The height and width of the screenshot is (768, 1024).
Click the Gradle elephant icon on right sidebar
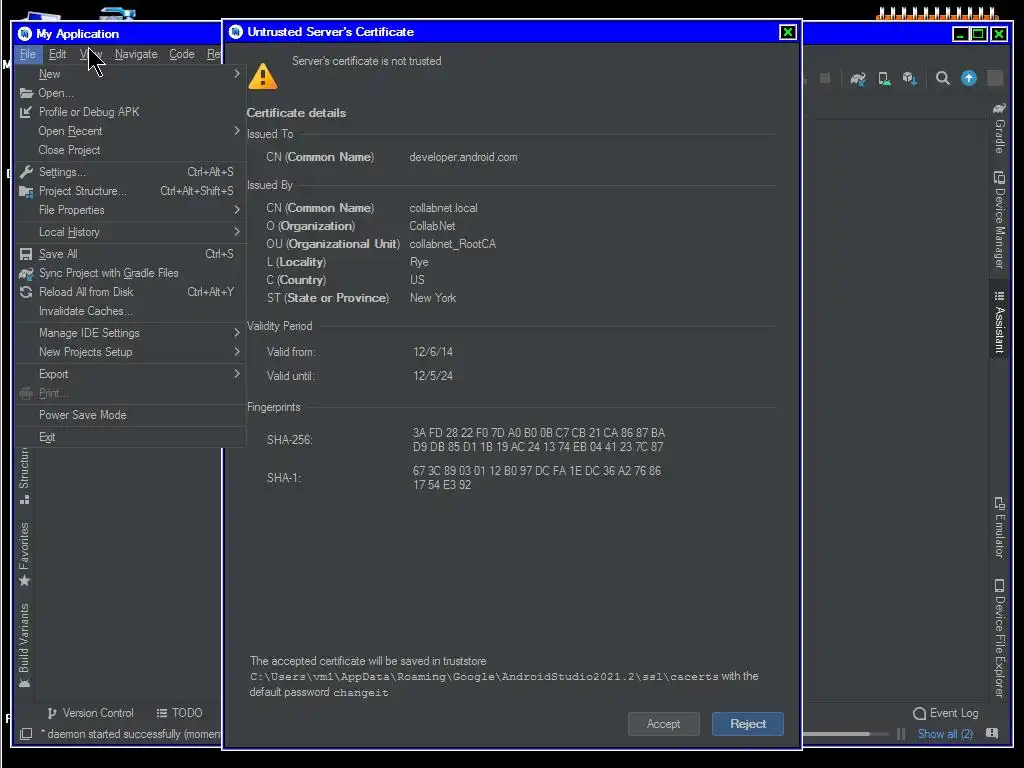(999, 108)
